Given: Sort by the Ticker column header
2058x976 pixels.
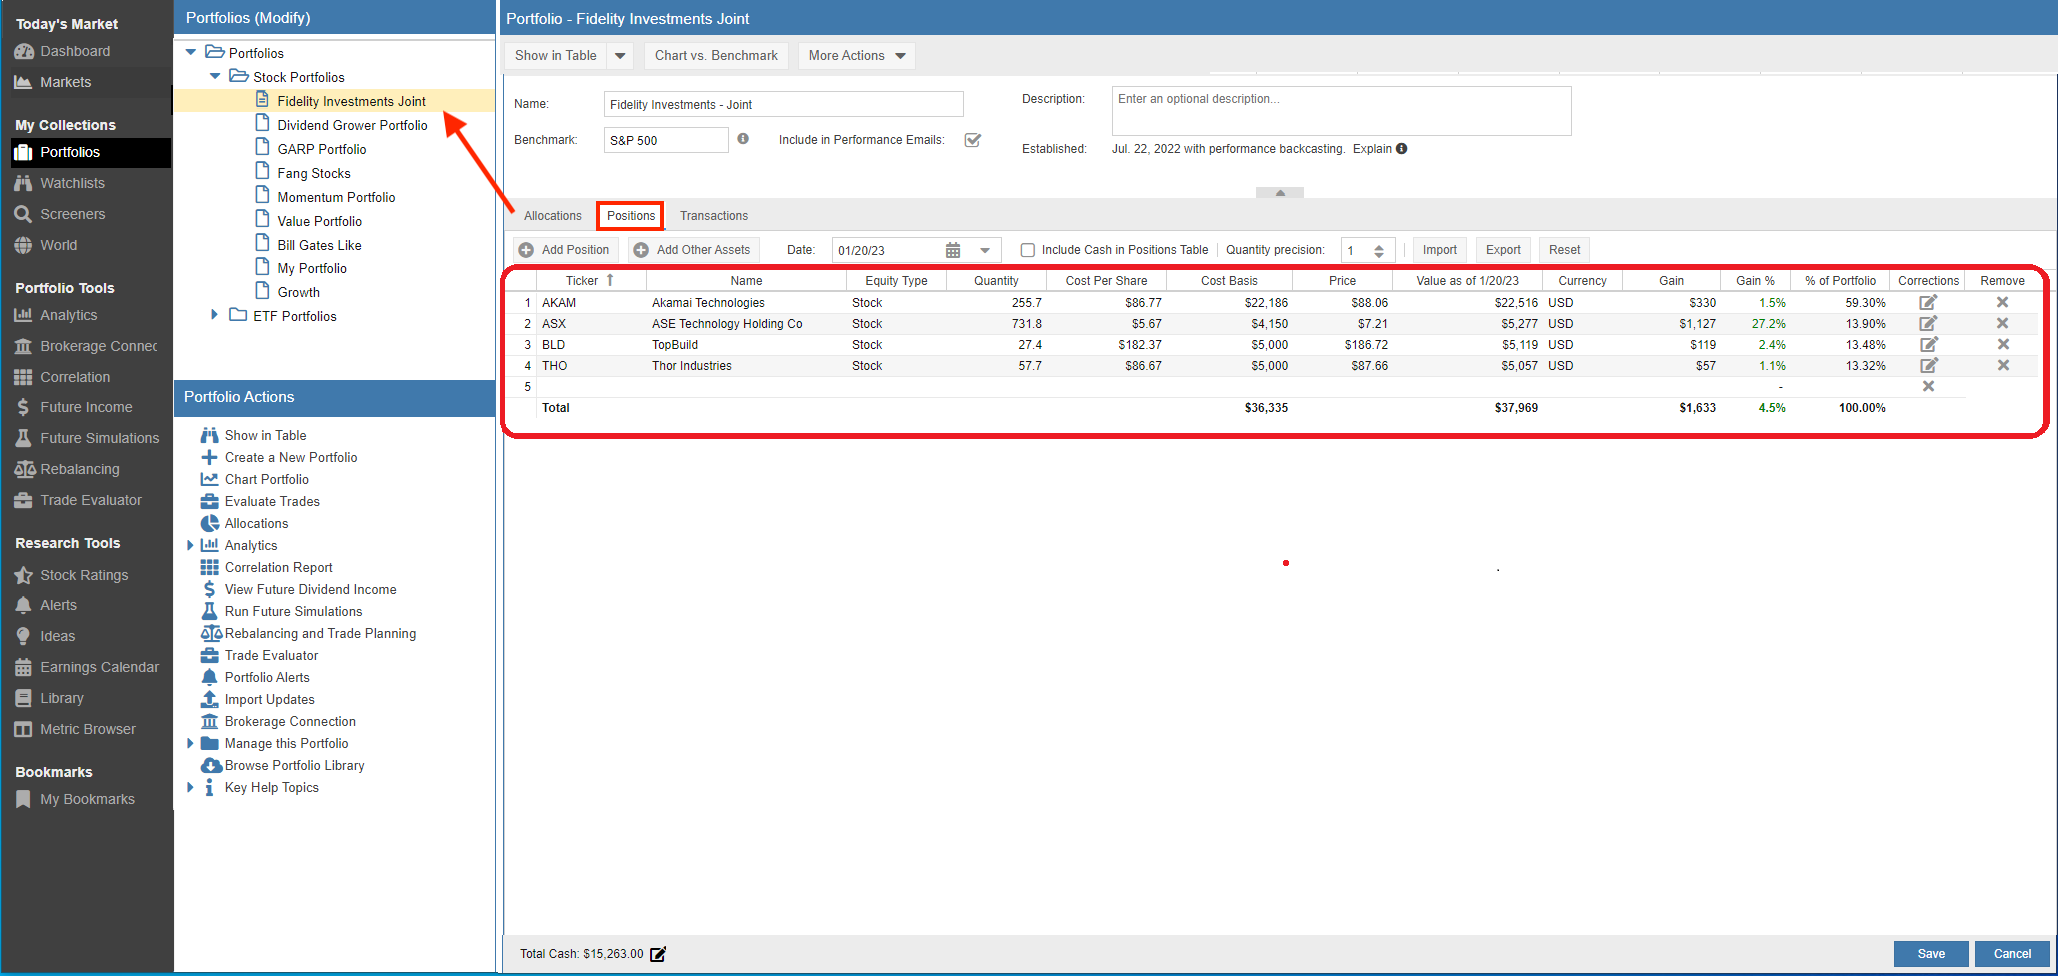Looking at the screenshot, I should [589, 281].
